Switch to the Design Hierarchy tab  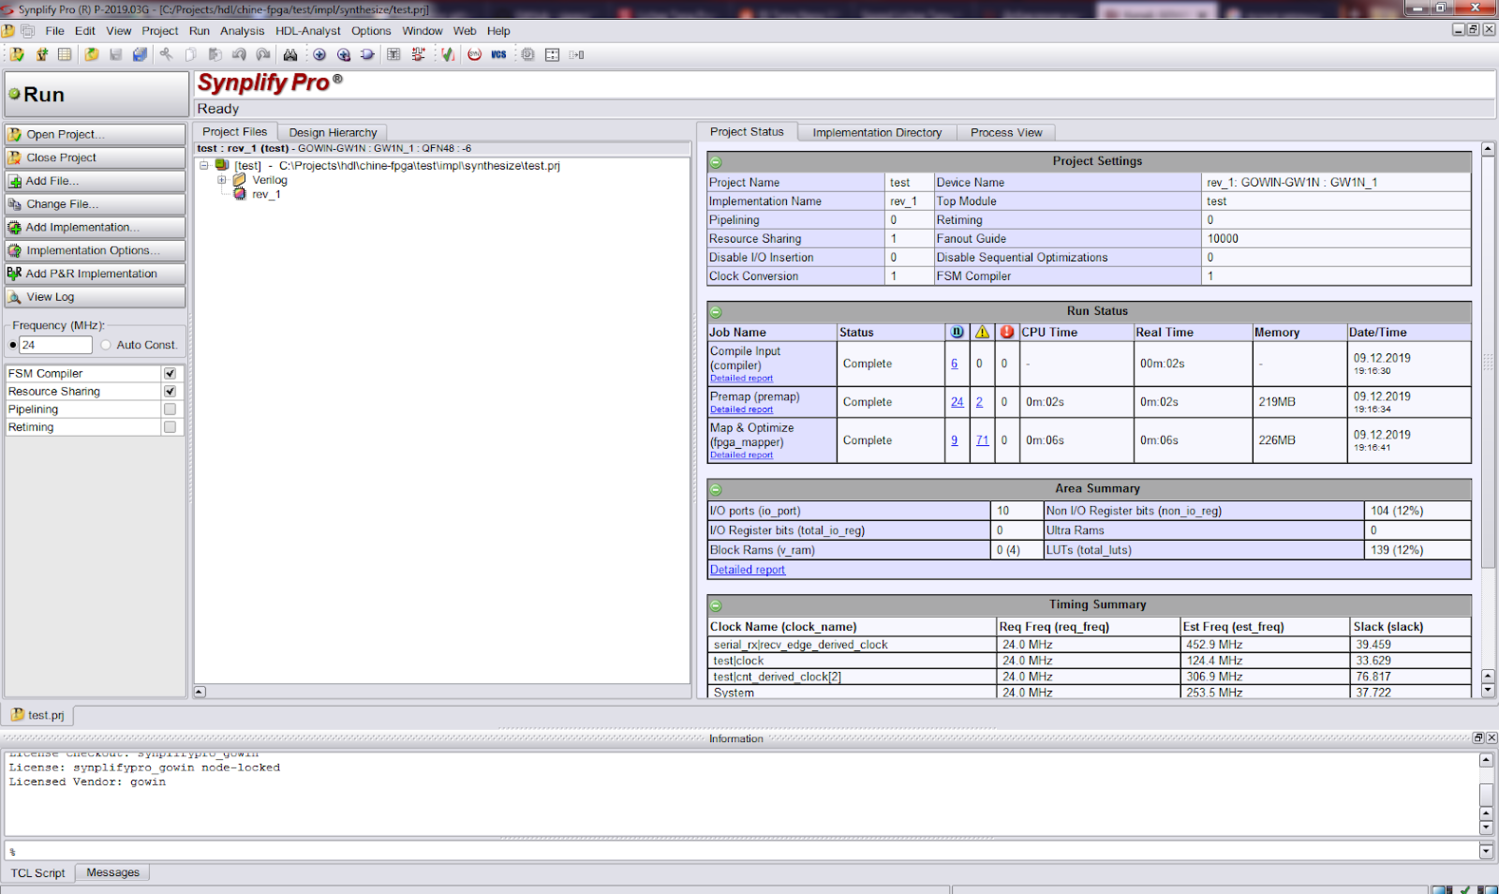pyautogui.click(x=332, y=132)
